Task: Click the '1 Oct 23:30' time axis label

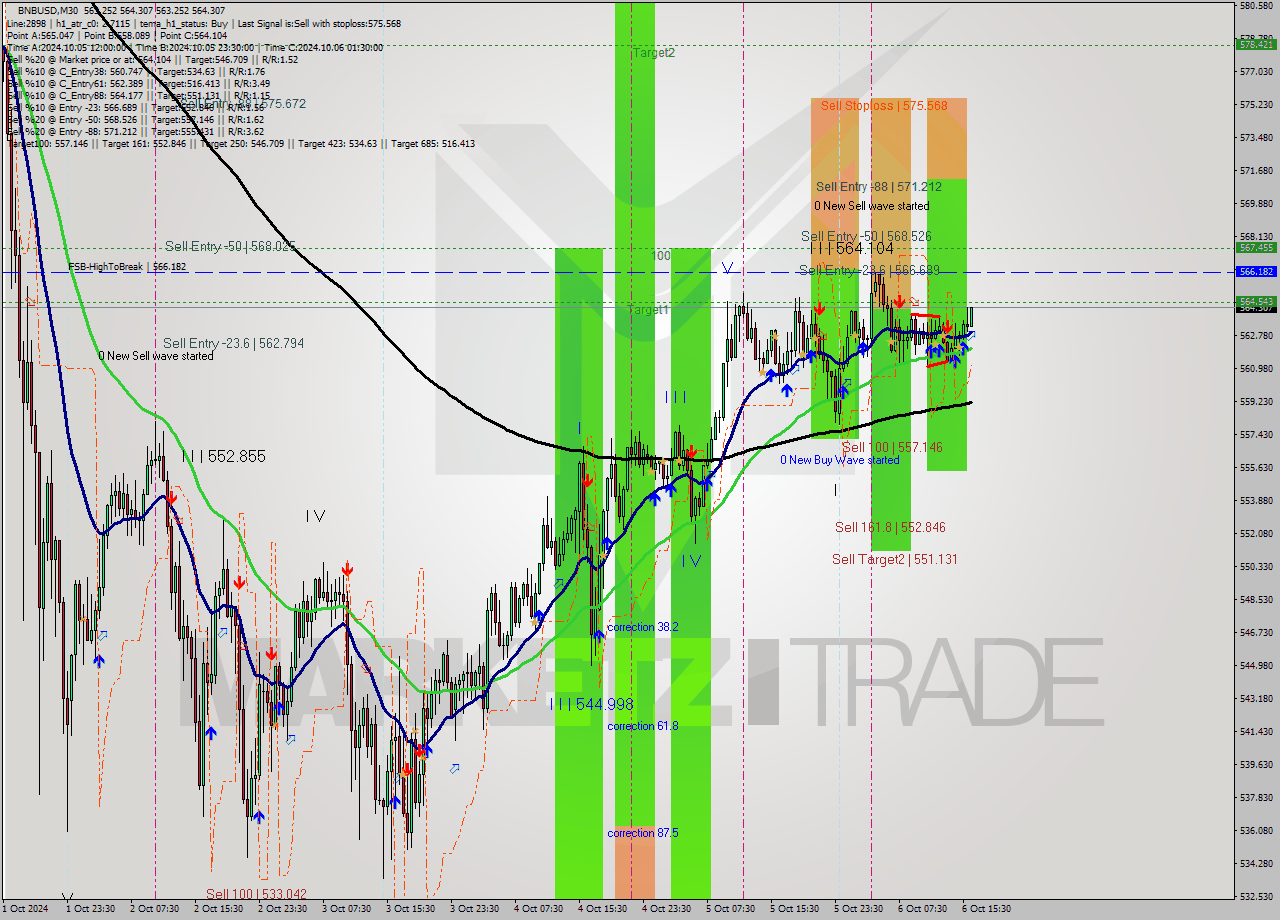Action: (90, 909)
